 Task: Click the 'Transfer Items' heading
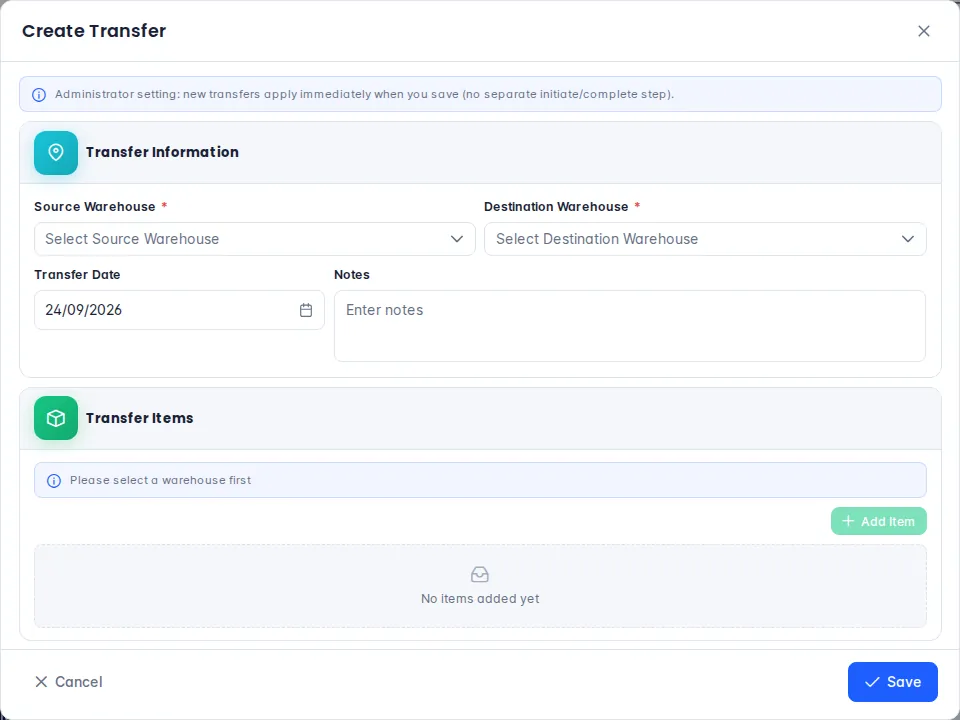pyautogui.click(x=140, y=418)
